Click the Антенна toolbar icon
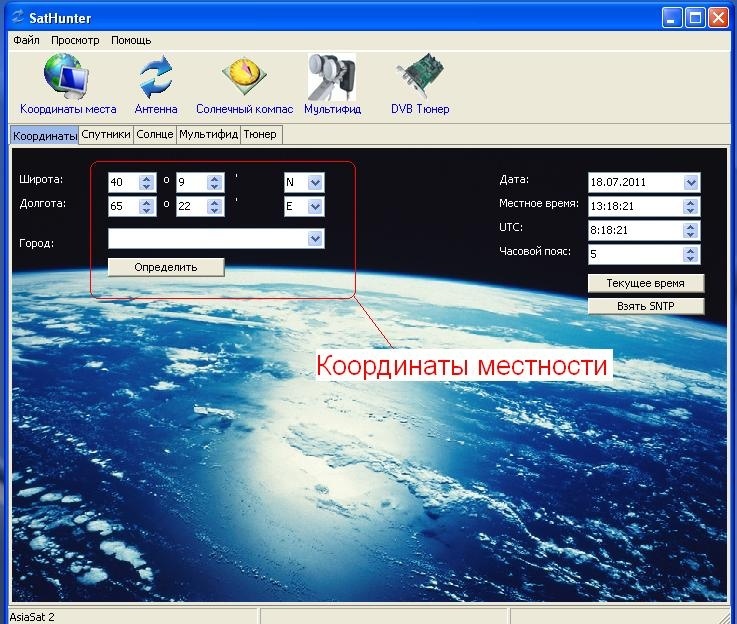Viewport: 737px width, 624px height. (156, 77)
